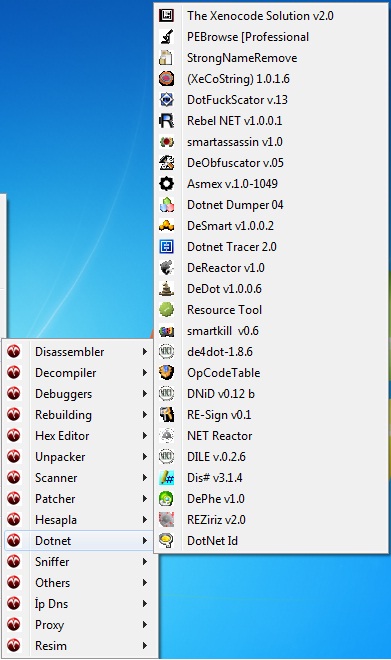Click the PEBrowse Professional microscope icon
The height and width of the screenshot is (660, 391).
coord(167,37)
